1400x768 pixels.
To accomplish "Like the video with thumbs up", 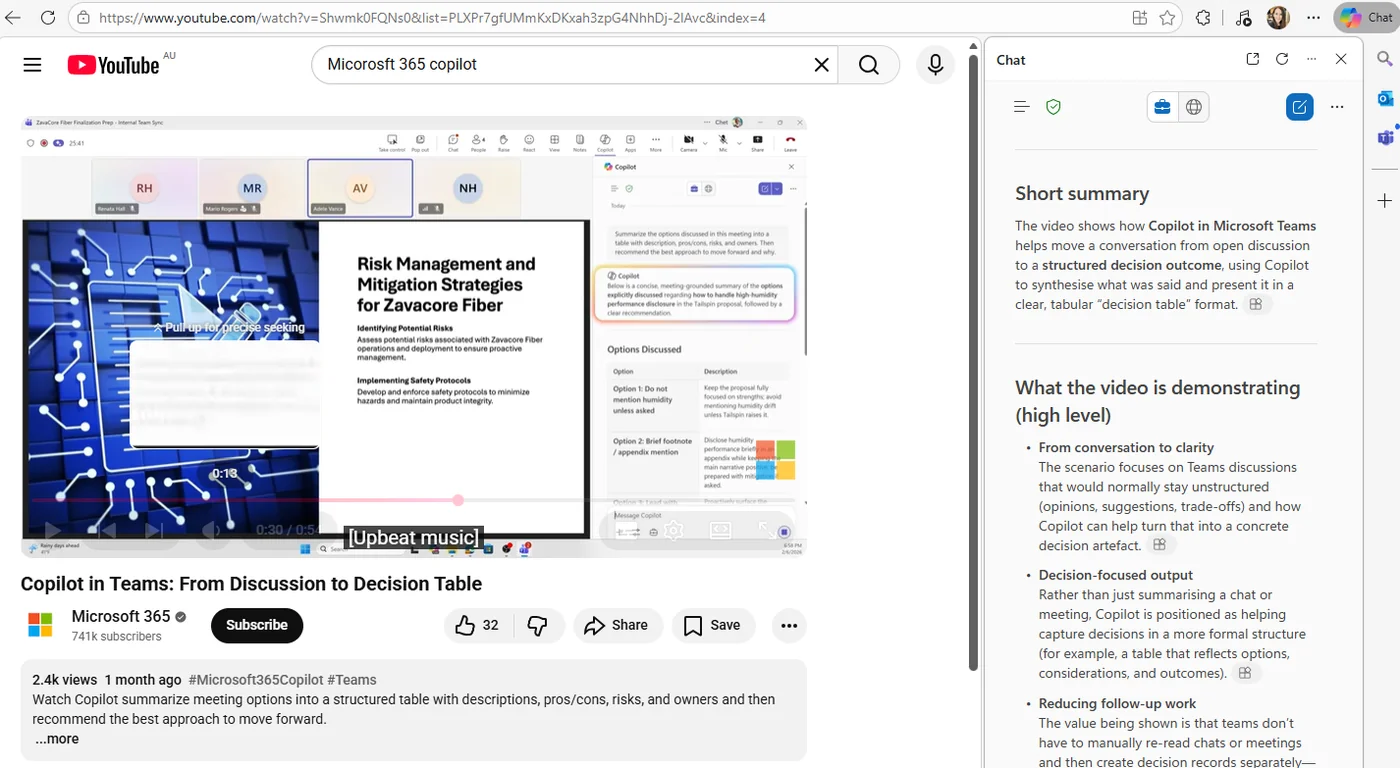I will point(477,625).
